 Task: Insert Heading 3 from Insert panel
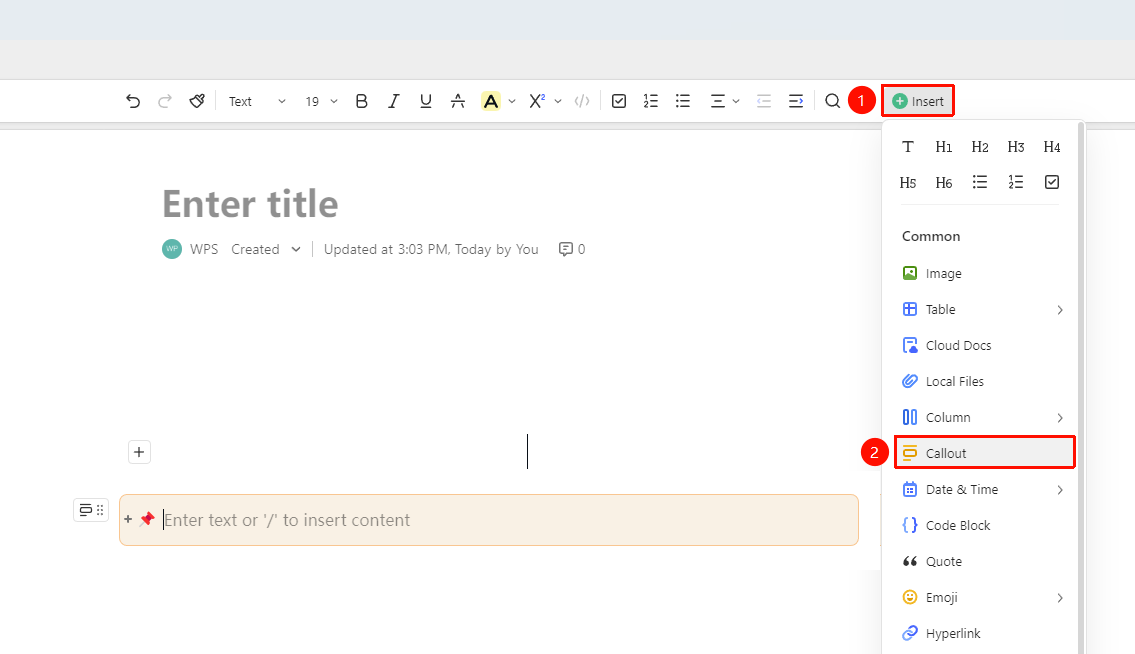point(1016,147)
